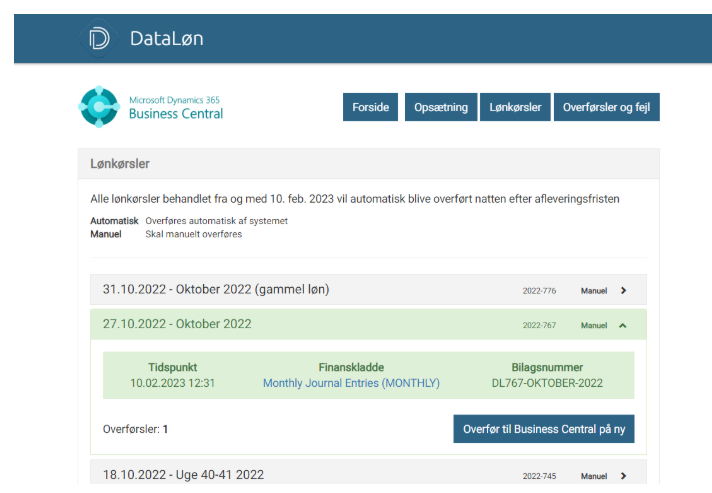The height and width of the screenshot is (493, 712).
Task: Click the 31.10.2022 Oktober (gammel løn) header
Action: (216, 290)
